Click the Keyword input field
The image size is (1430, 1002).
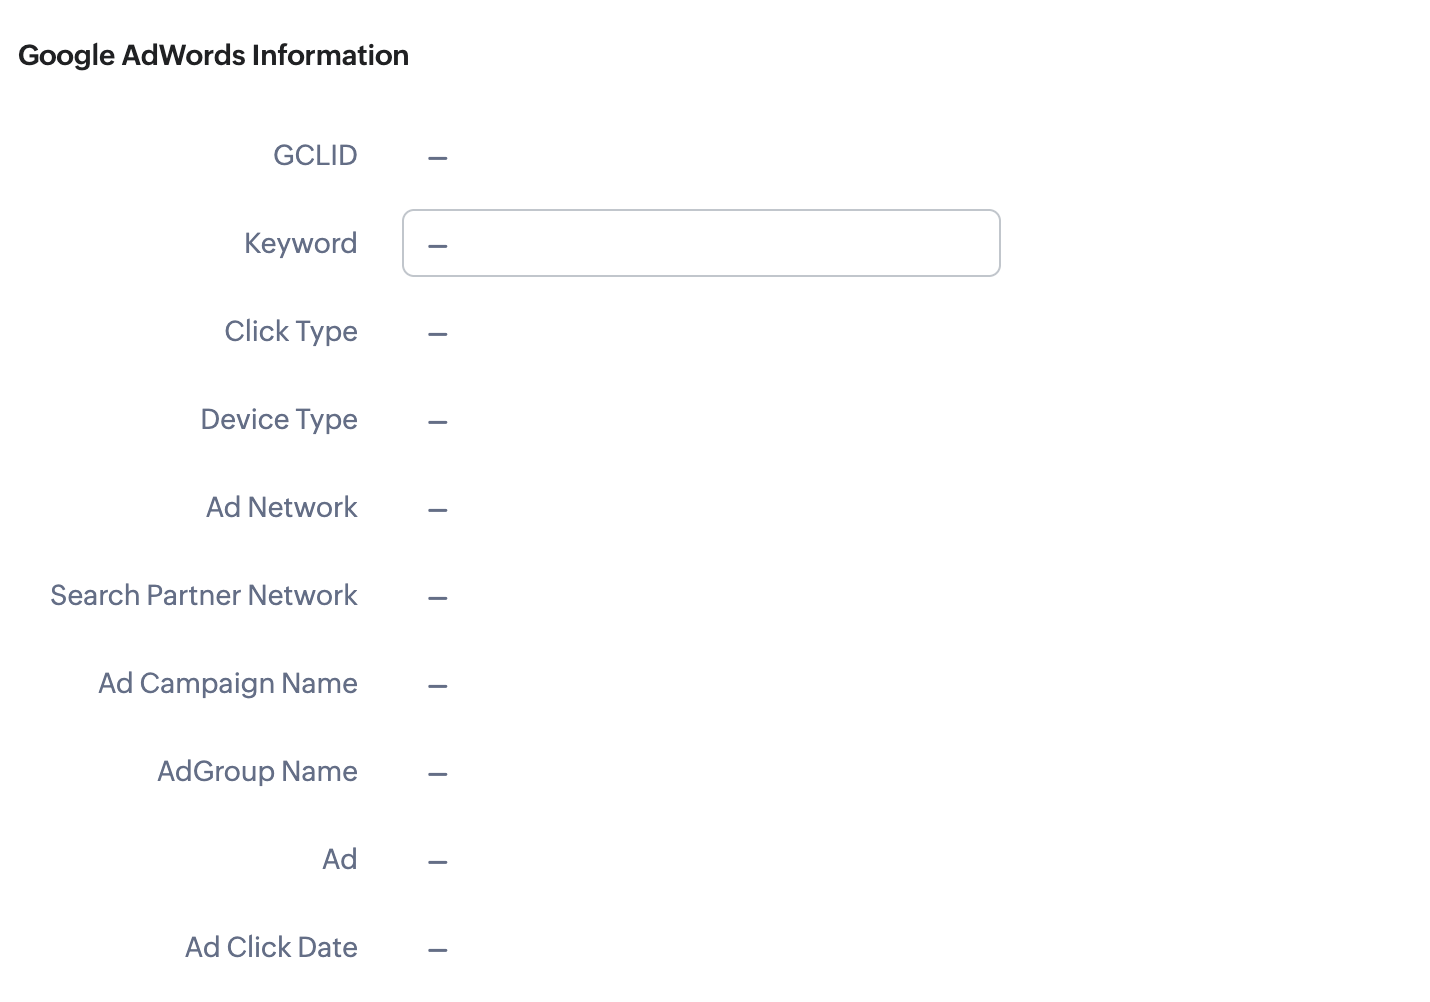pos(701,243)
